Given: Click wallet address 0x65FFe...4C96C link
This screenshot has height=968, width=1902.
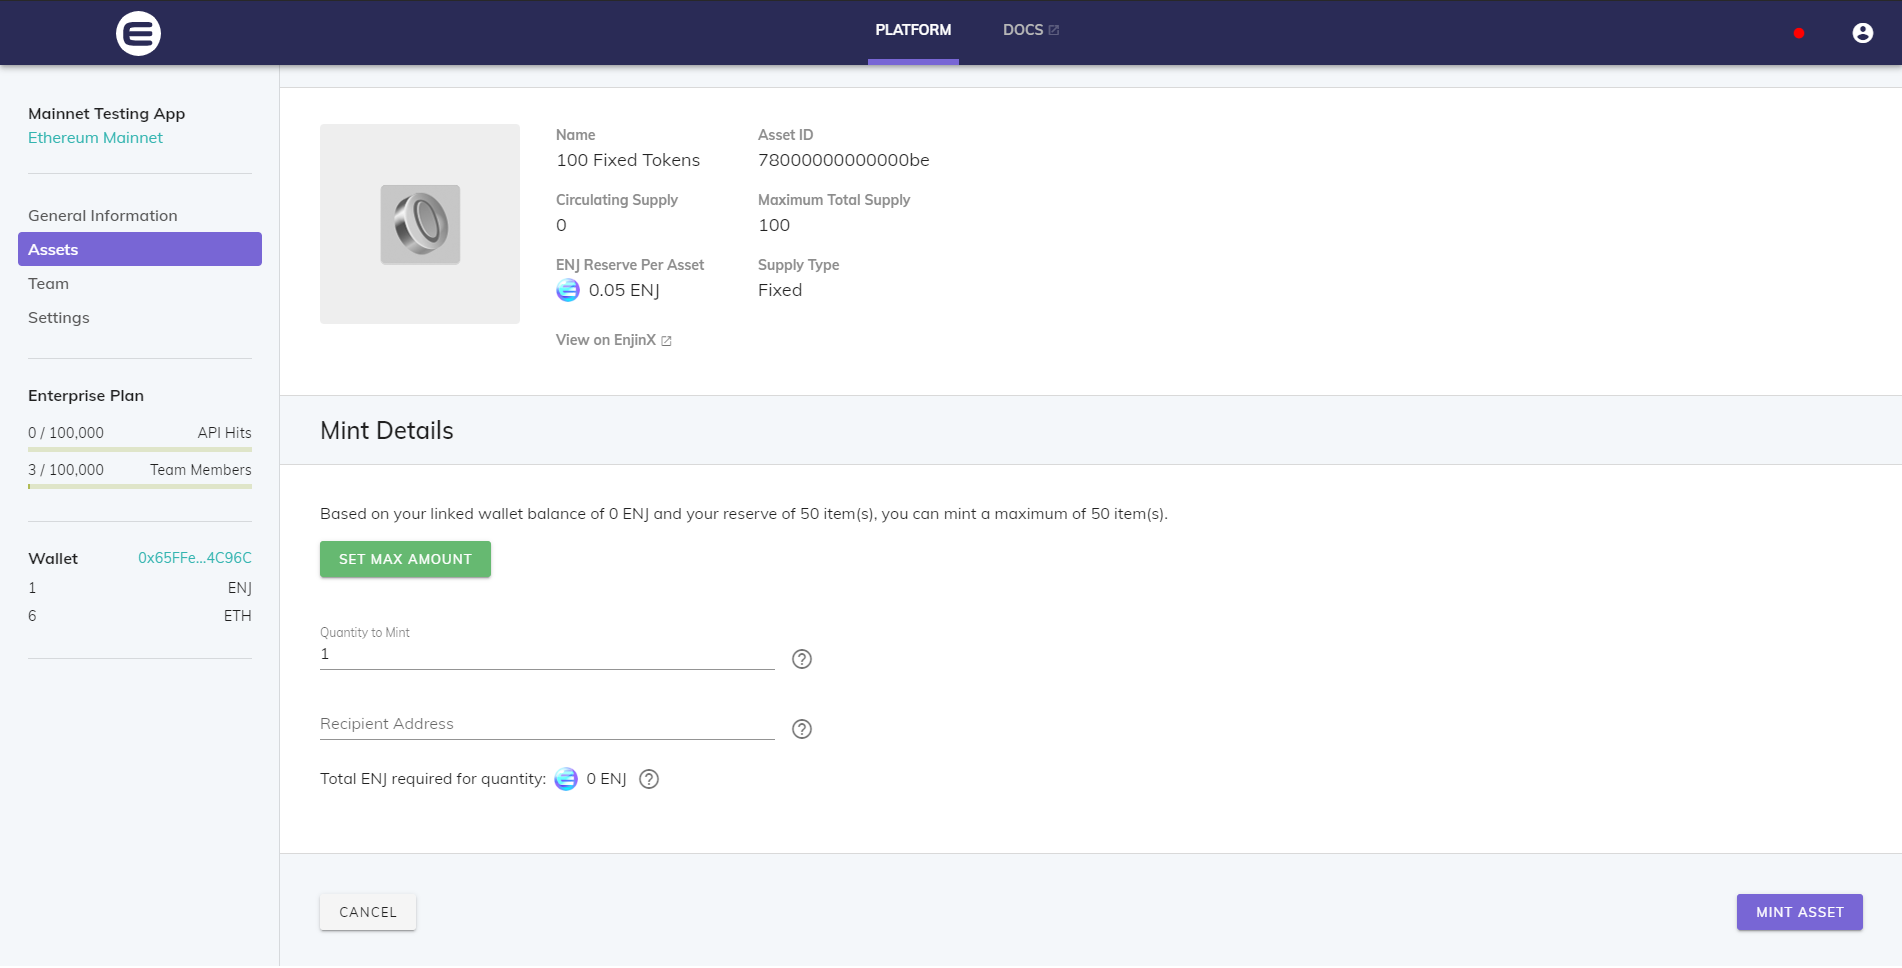Looking at the screenshot, I should point(195,558).
